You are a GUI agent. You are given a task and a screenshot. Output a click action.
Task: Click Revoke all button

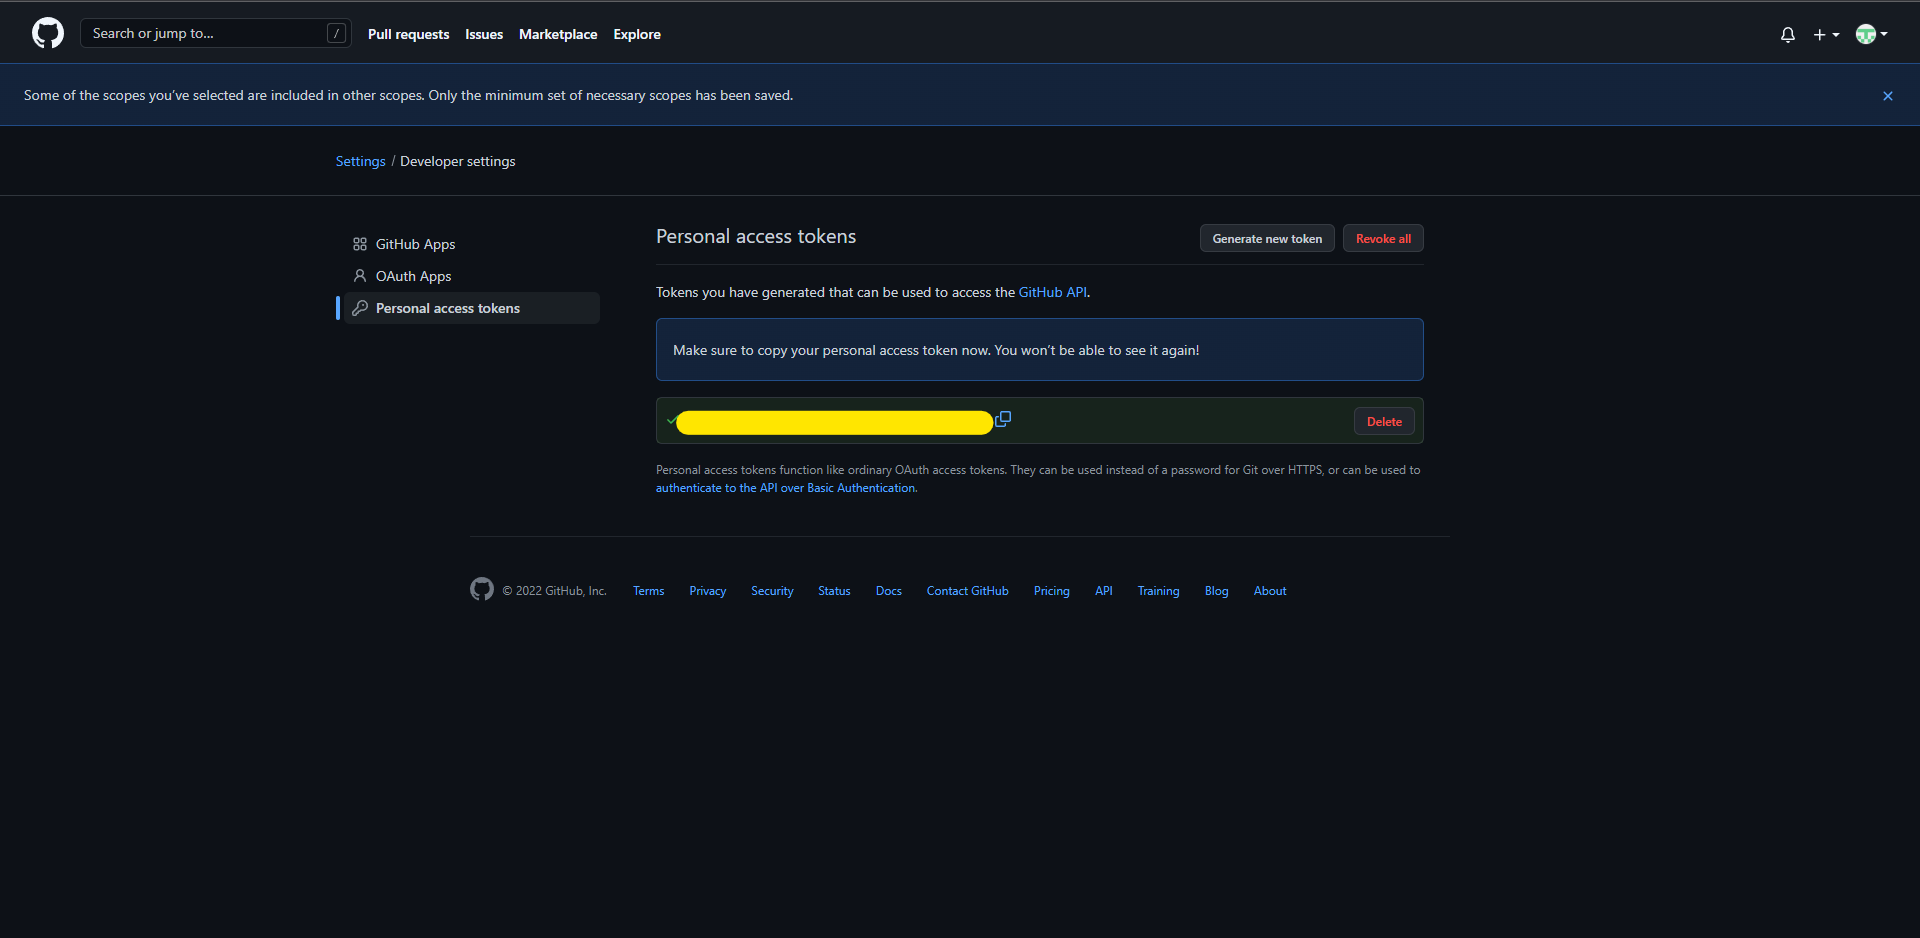1383,239
